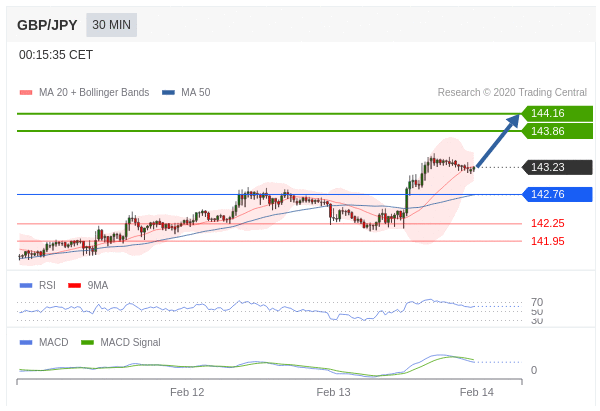Click the 141.95 red support level

(547, 241)
